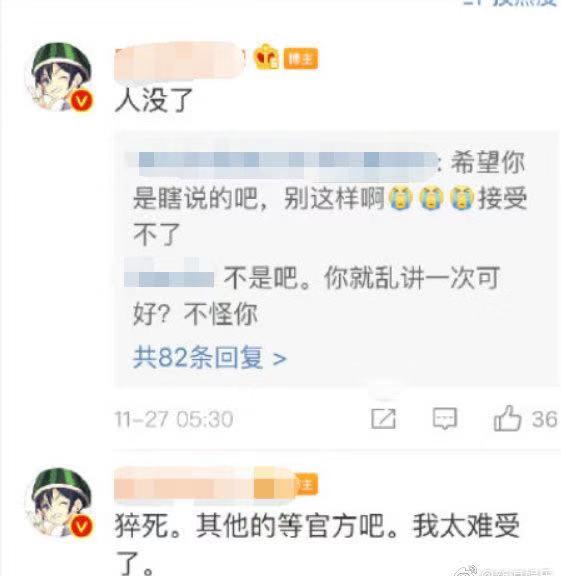Click the forward/share icon under the first comment
This screenshot has width=561, height=576.
pyautogui.click(x=383, y=418)
